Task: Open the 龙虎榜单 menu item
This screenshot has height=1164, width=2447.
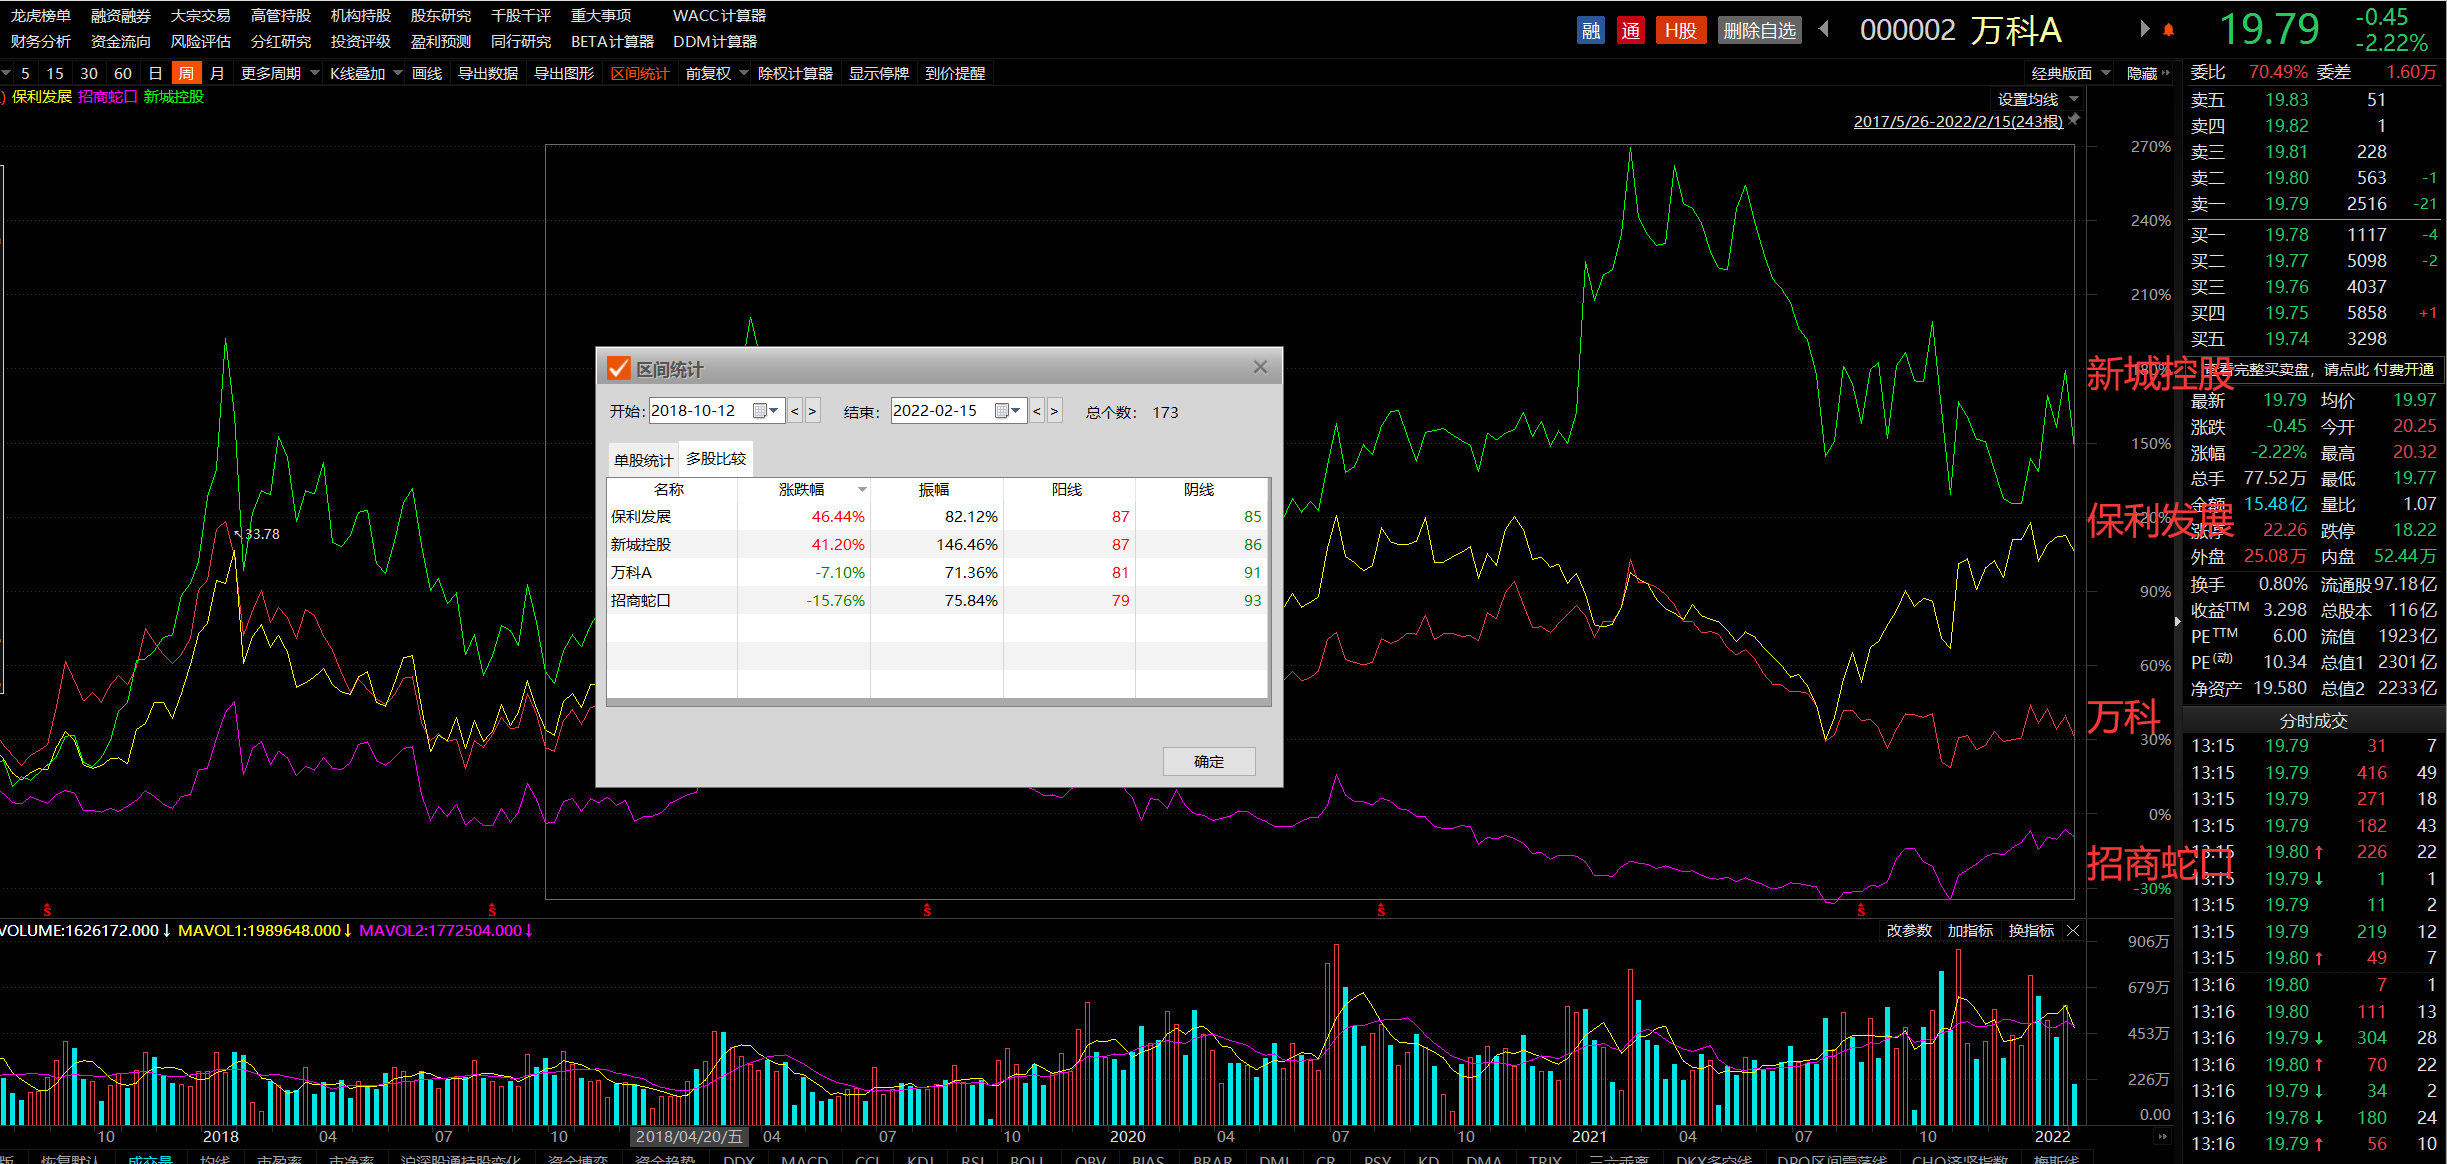Action: 41,15
